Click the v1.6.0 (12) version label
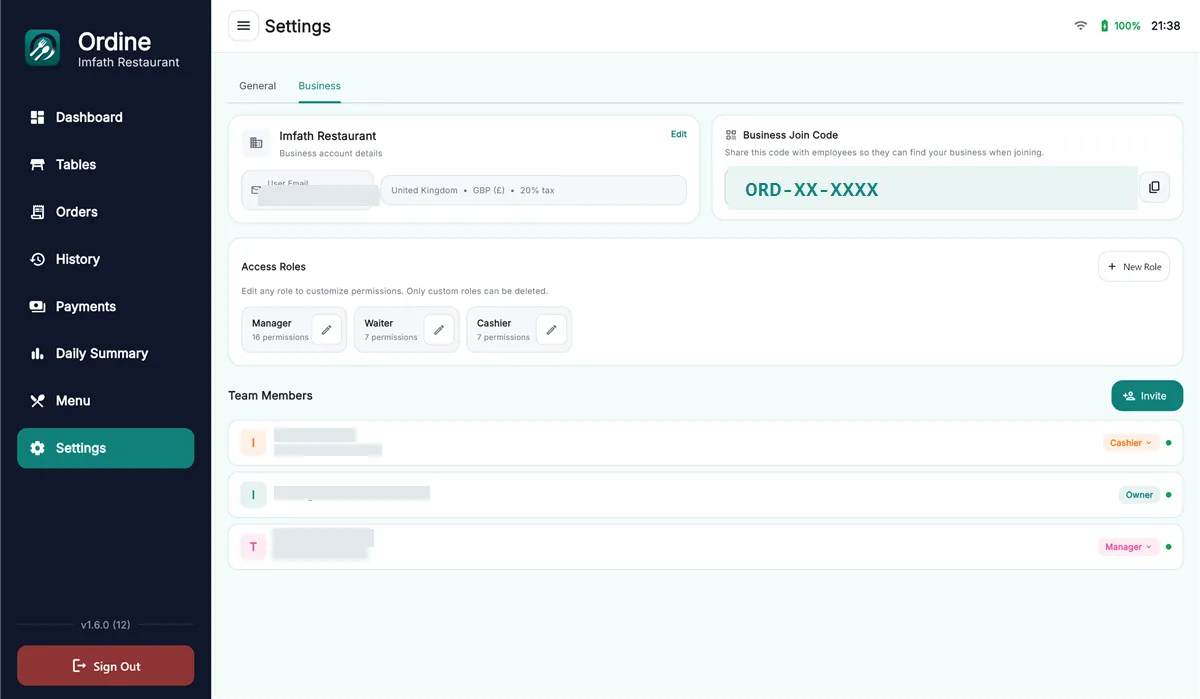The image size is (1200, 699). coord(105,625)
